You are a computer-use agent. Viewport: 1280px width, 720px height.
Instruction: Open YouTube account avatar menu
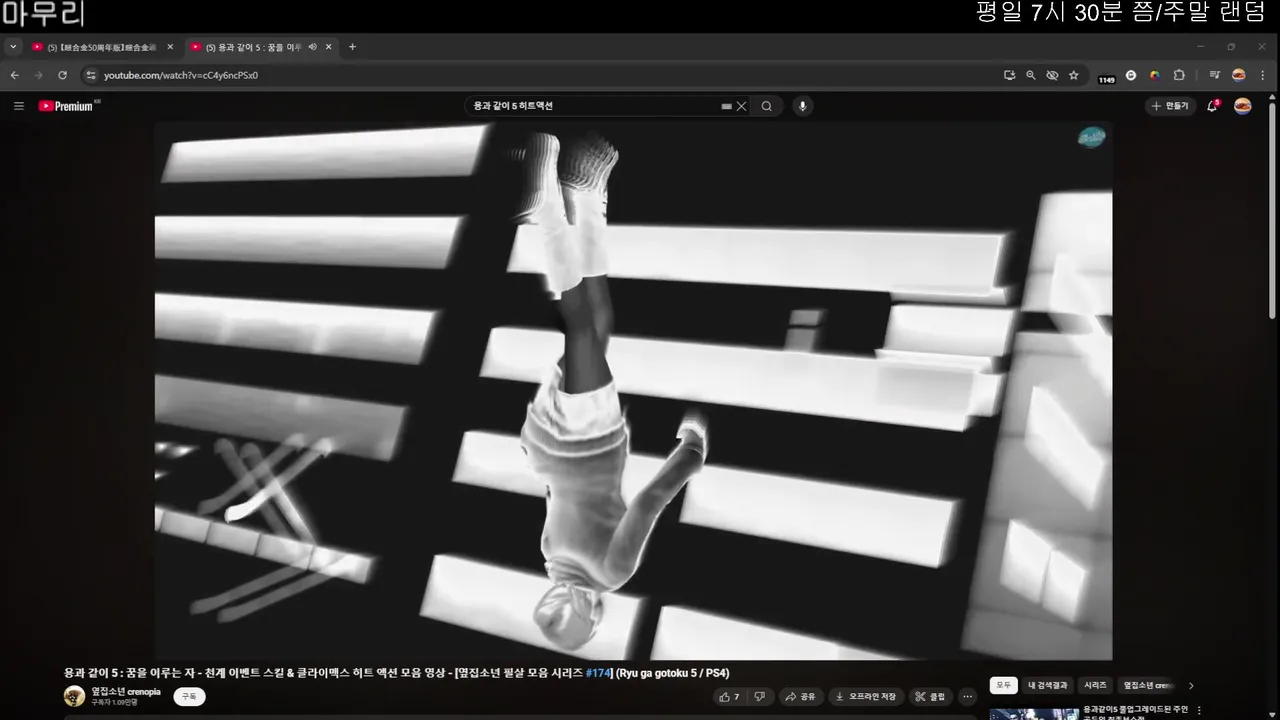point(1242,106)
